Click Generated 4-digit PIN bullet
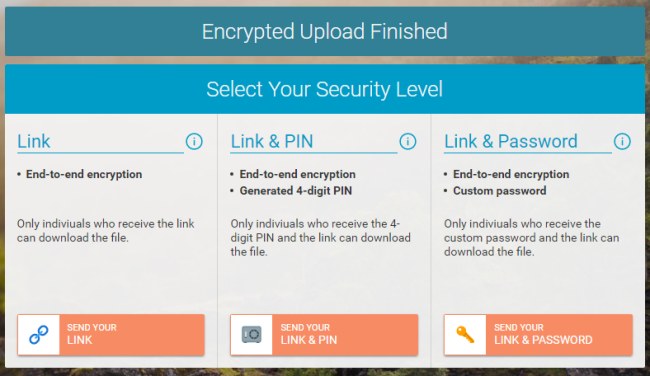 click(x=296, y=191)
